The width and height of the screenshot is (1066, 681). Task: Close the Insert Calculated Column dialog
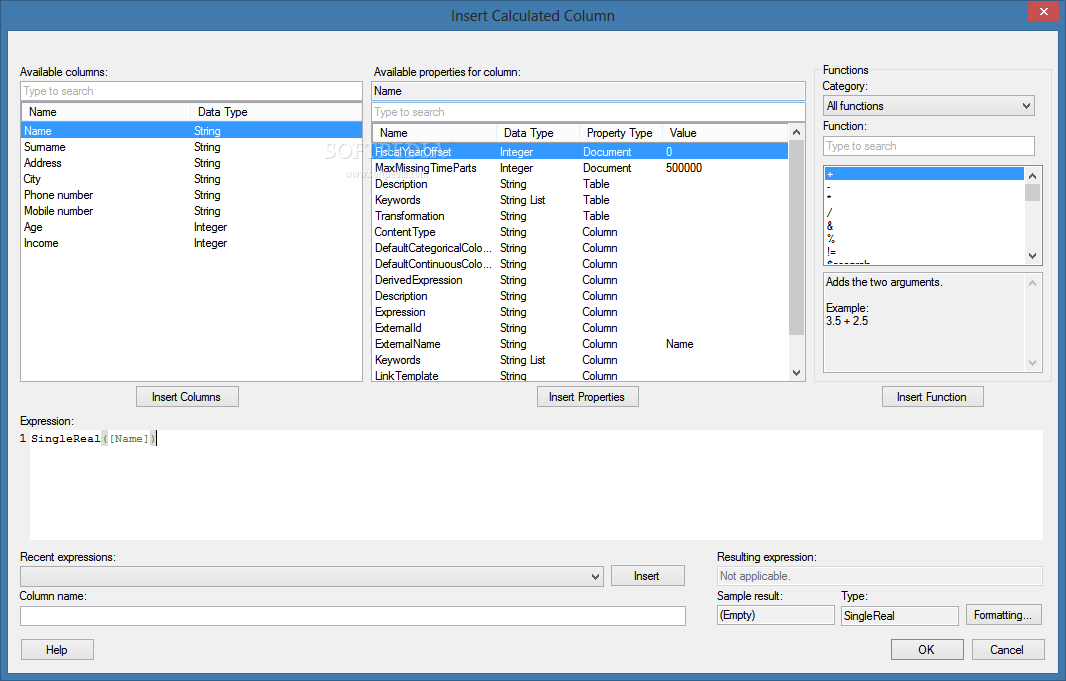pos(1043,13)
